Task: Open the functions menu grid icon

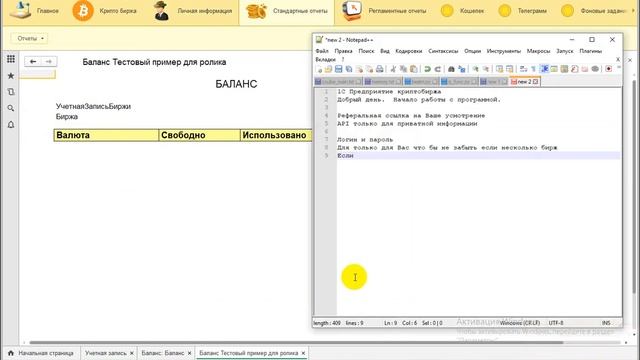Action: [x=11, y=59]
